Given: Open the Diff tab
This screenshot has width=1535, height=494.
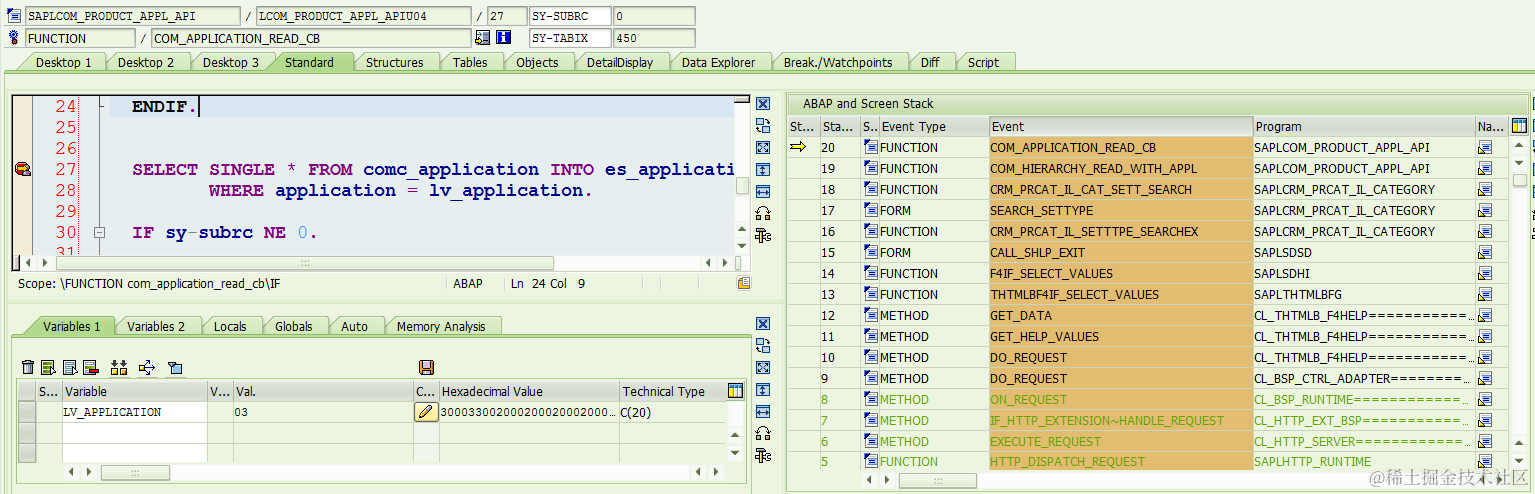Looking at the screenshot, I should 930,62.
